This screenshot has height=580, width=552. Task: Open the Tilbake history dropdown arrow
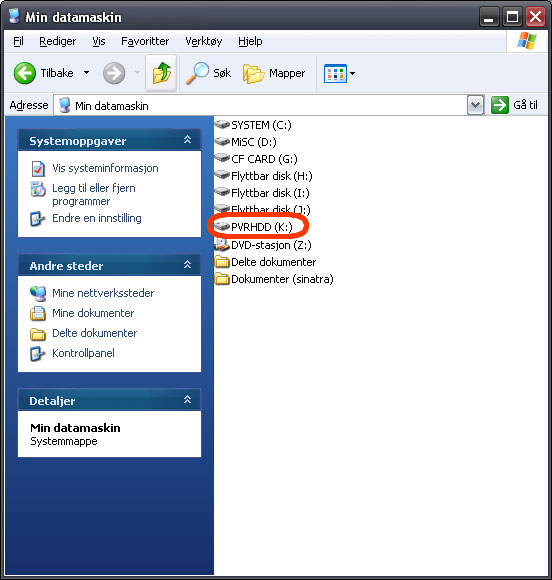point(86,72)
